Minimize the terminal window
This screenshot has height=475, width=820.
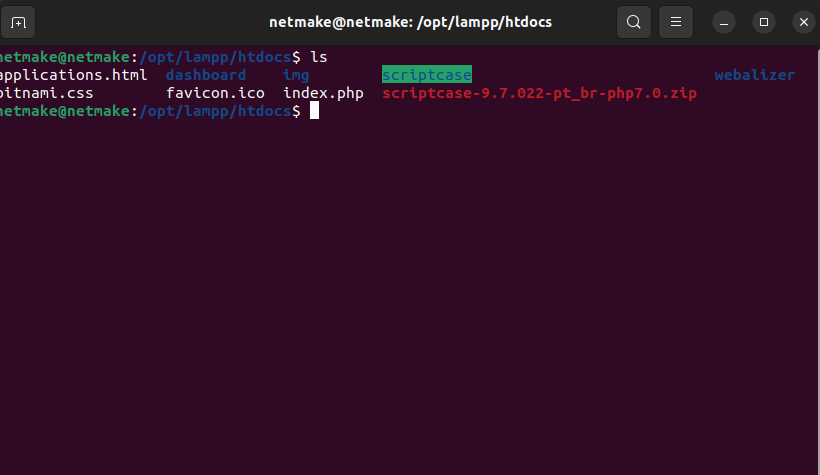click(x=724, y=22)
